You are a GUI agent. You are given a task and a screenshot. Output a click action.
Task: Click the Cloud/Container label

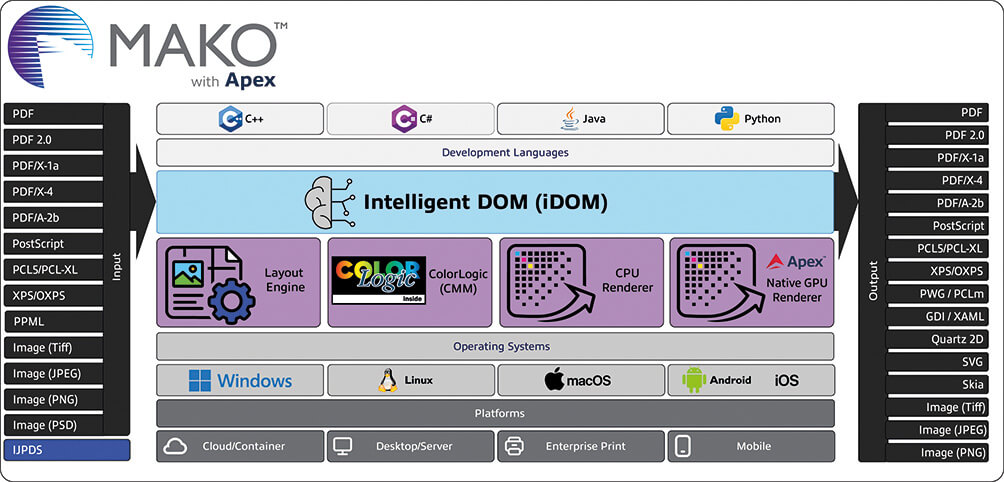tap(244, 446)
